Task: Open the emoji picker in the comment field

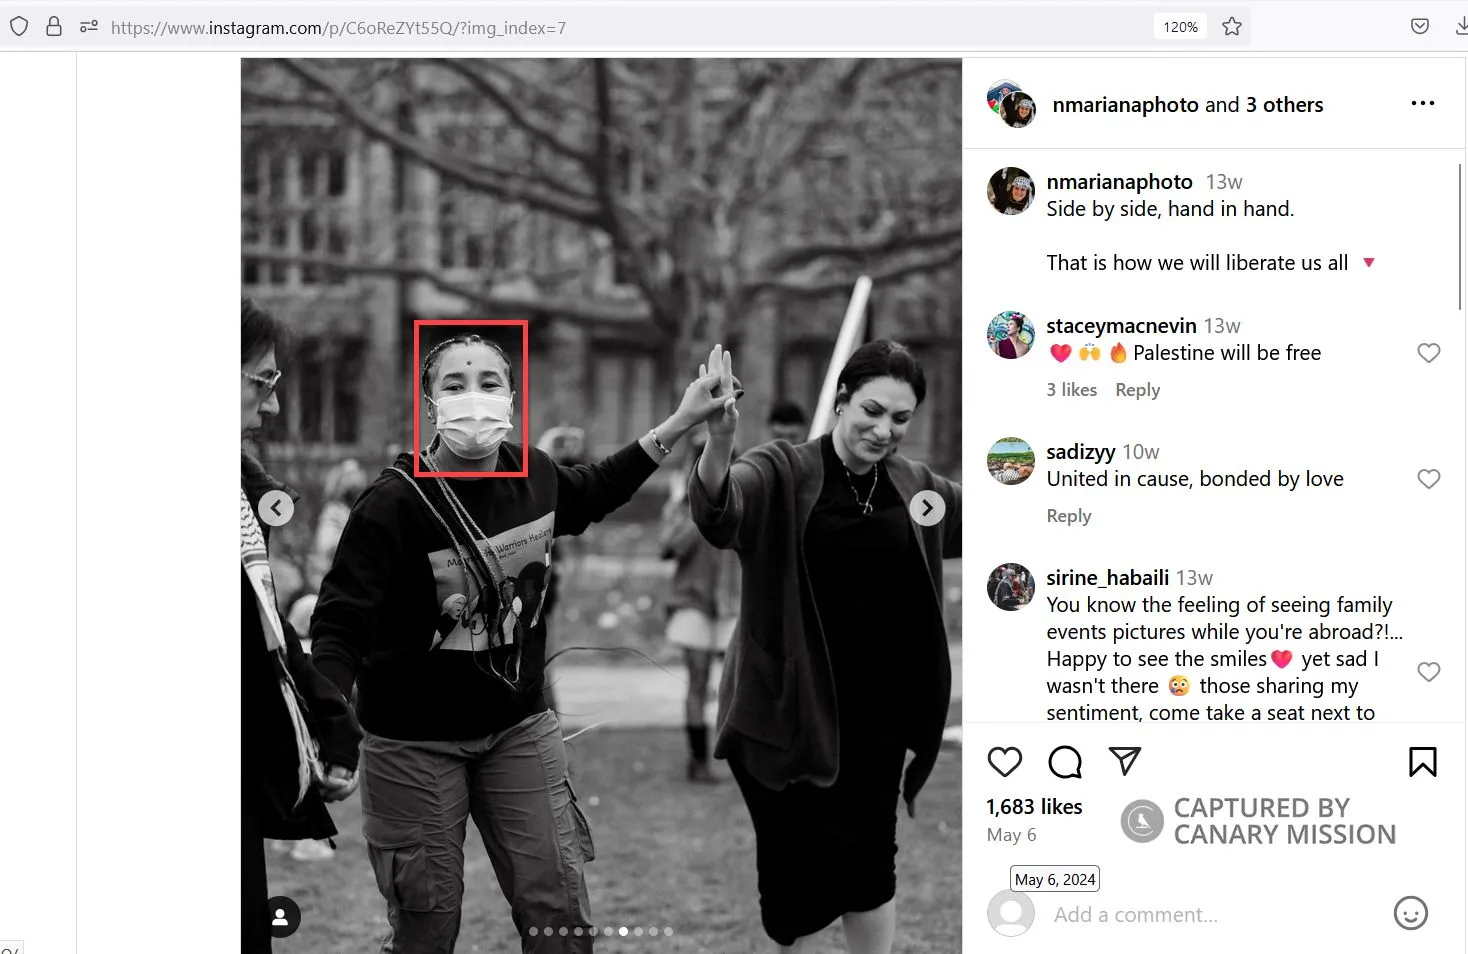Action: [x=1410, y=913]
